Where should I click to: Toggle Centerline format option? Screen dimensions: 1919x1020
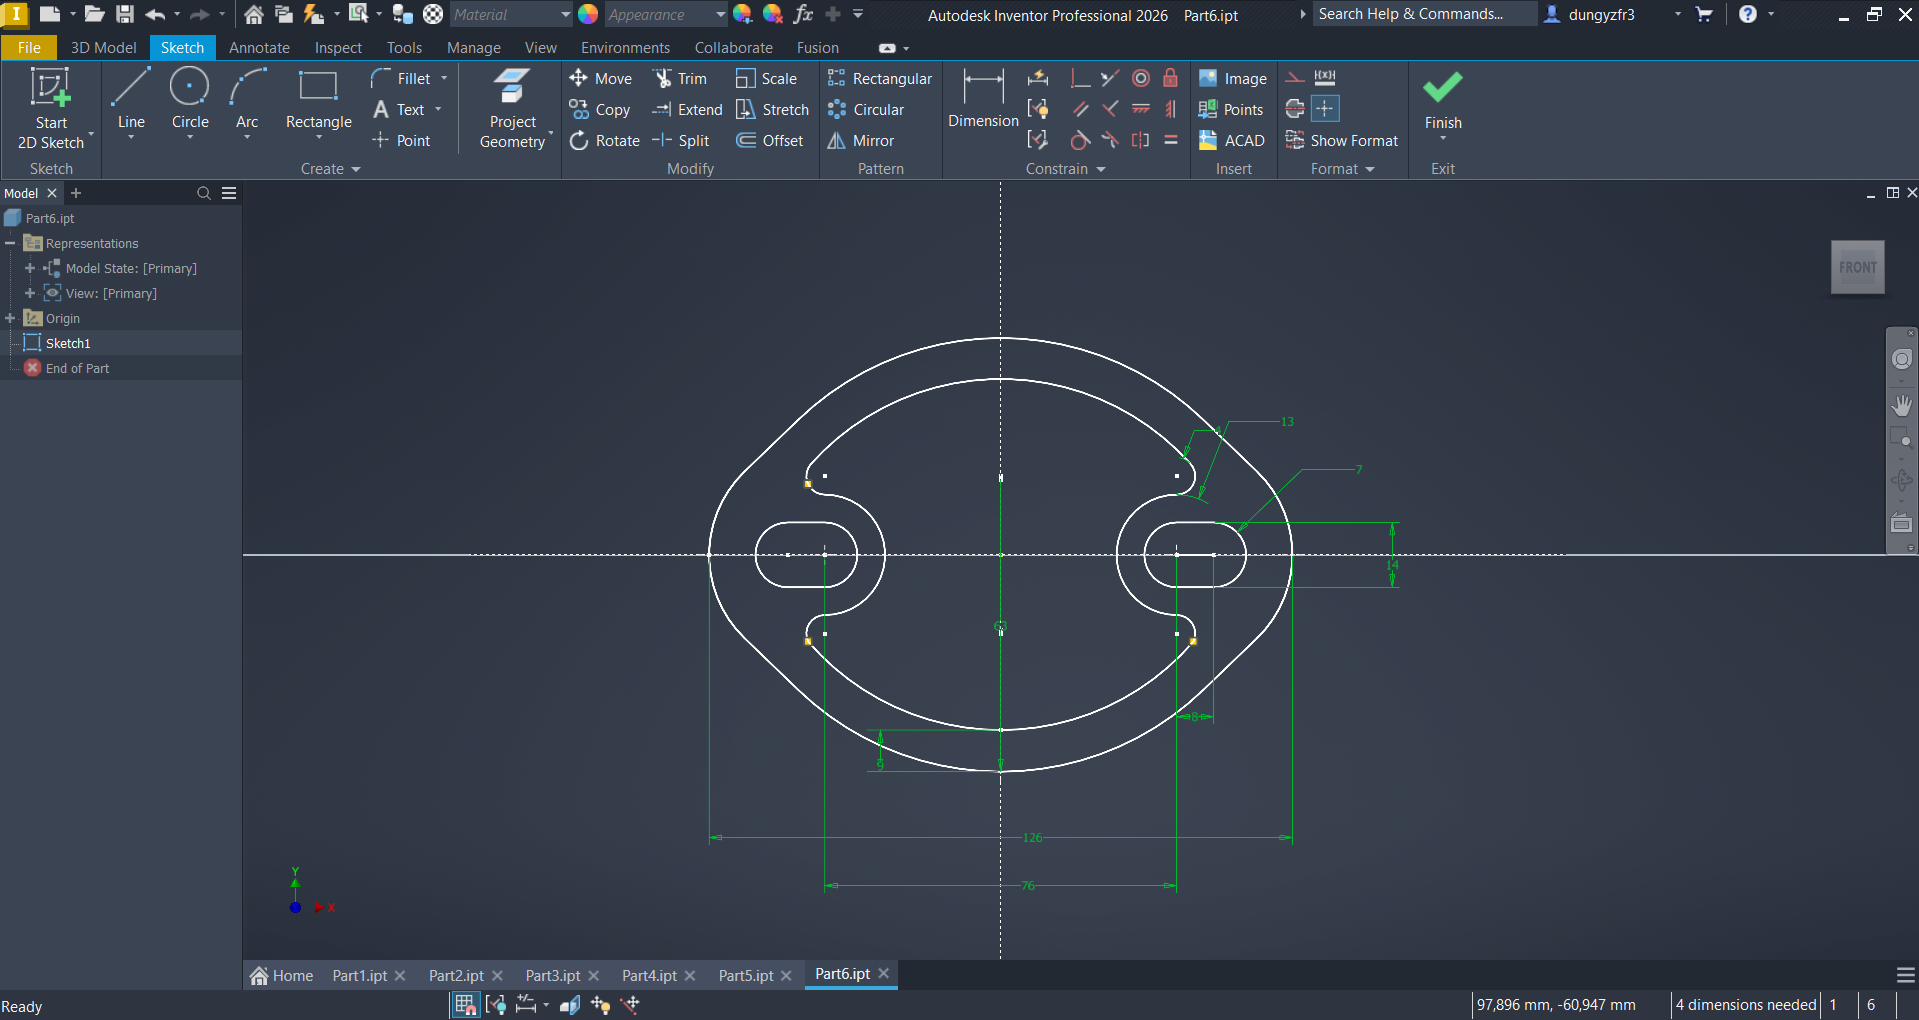pos(1295,109)
